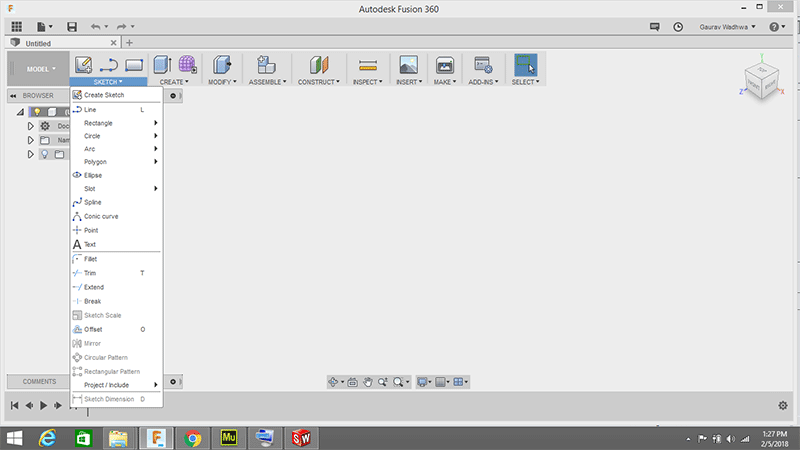Expand the MODIFY dropdown menu
The width and height of the screenshot is (800, 450).
tap(222, 82)
